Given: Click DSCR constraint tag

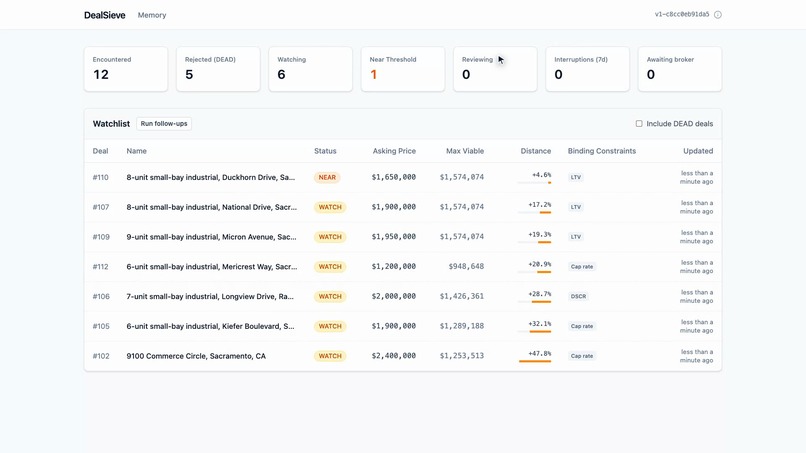Looking at the screenshot, I should [x=578, y=297].
